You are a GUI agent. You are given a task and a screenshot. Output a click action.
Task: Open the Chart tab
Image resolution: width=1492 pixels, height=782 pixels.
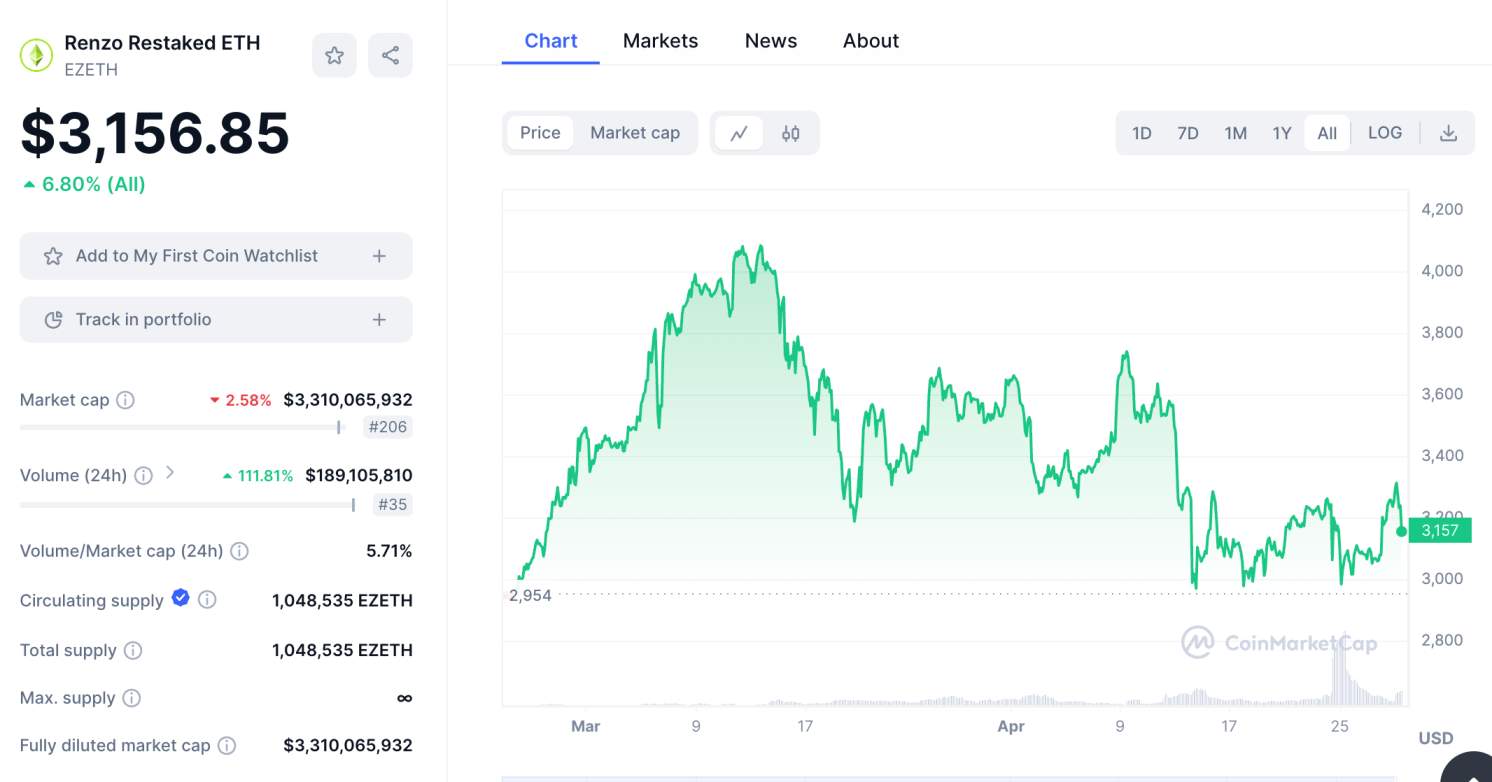coord(551,41)
